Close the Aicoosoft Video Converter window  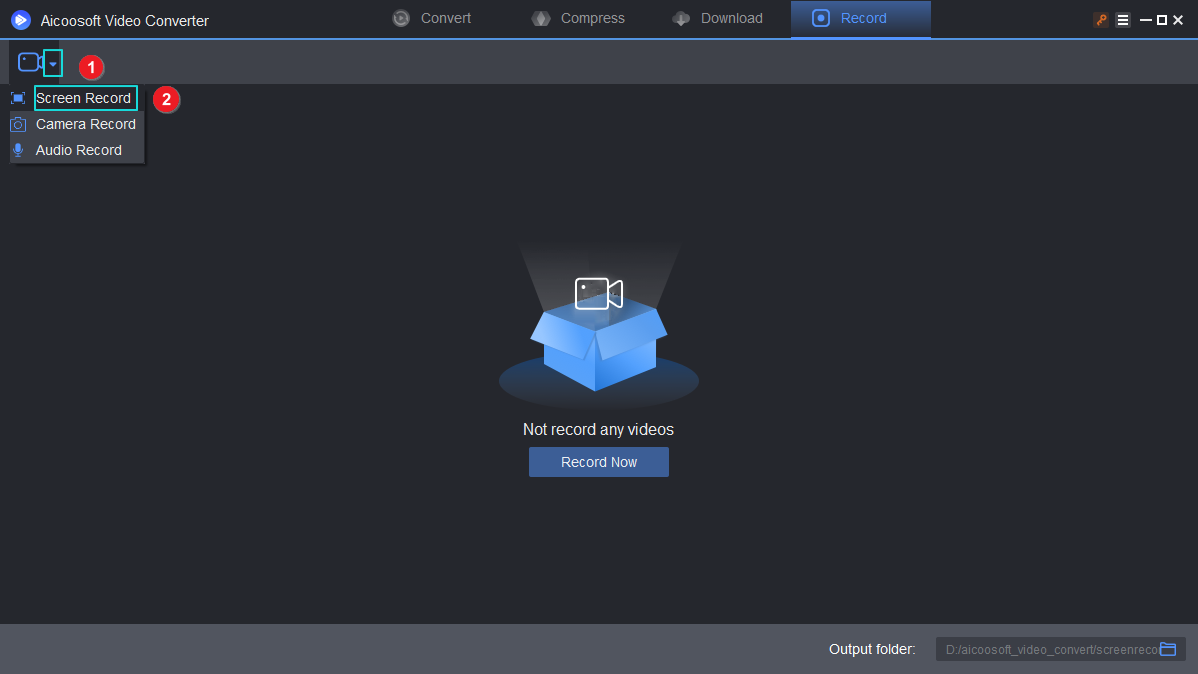tap(1178, 21)
